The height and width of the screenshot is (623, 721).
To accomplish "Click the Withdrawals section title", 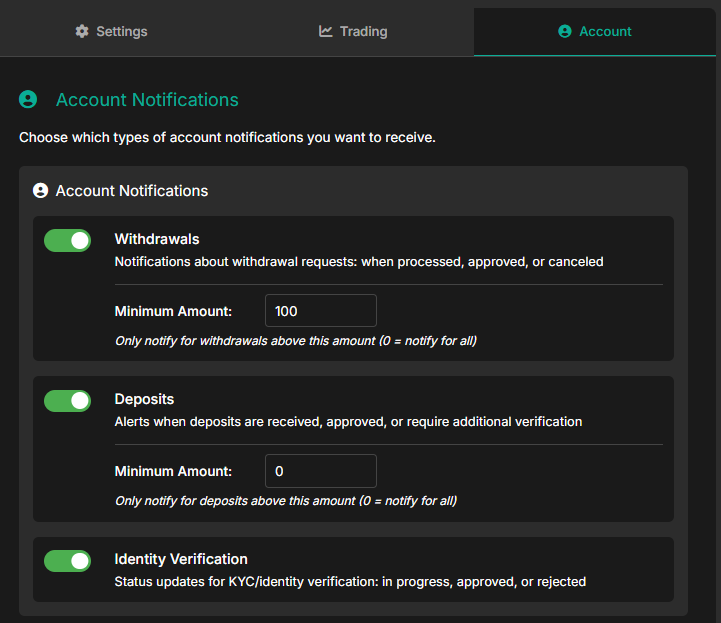I will click(x=157, y=239).
